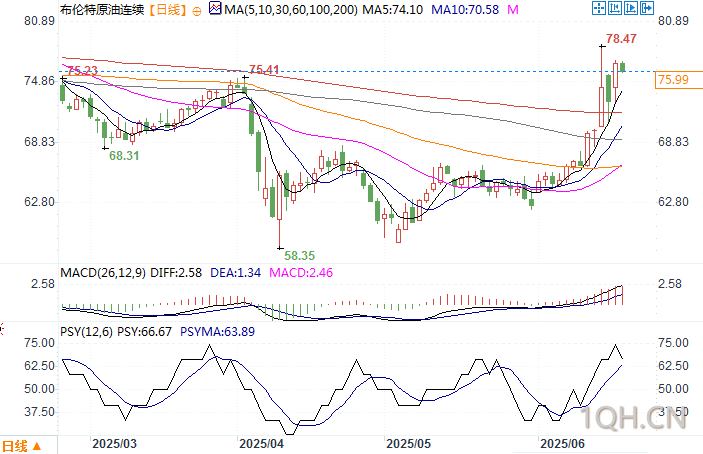Click the magenta M moving-average legend

513,9
